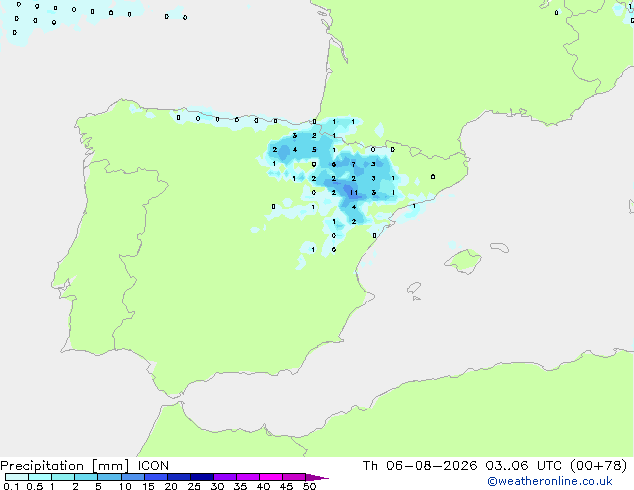This screenshot has height=490, width=634.
Task: Click the time range "03..06 UTC"
Action: [524, 466]
